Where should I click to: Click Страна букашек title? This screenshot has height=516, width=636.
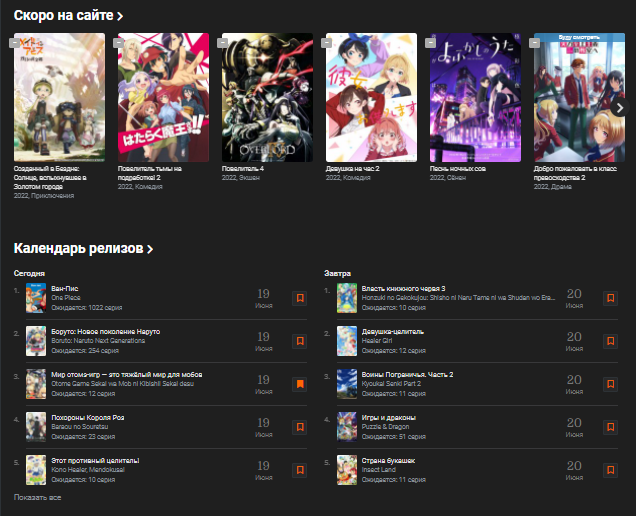coord(388,460)
